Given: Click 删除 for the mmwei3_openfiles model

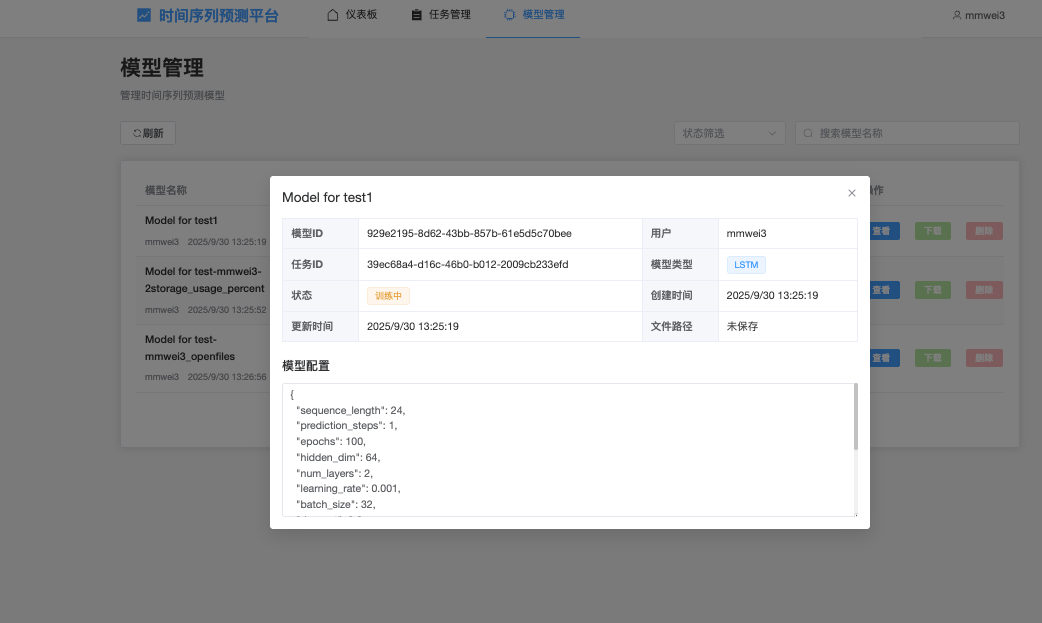Looking at the screenshot, I should pyautogui.click(x=984, y=358).
